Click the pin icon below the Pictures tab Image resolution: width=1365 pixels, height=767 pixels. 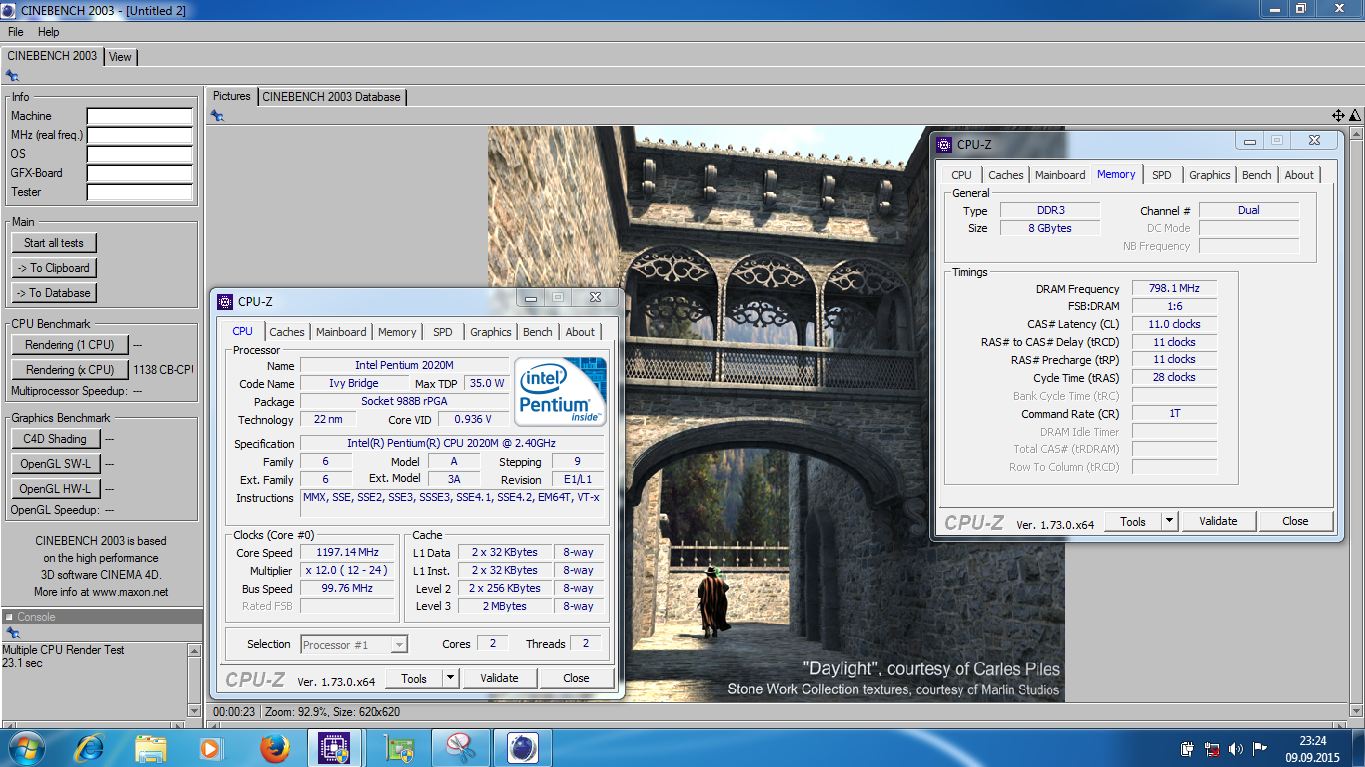(x=217, y=116)
